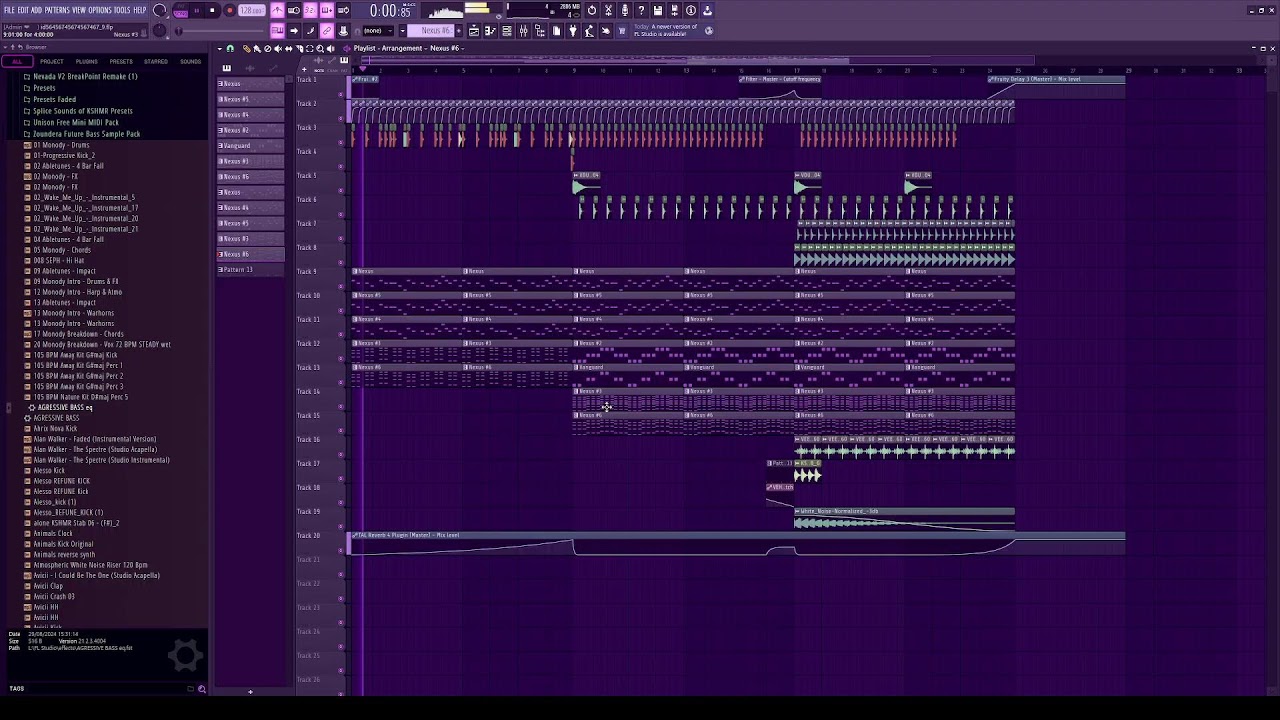Screen dimensions: 1280x720
Task: Open the piano roll icon
Action: coord(490,29)
